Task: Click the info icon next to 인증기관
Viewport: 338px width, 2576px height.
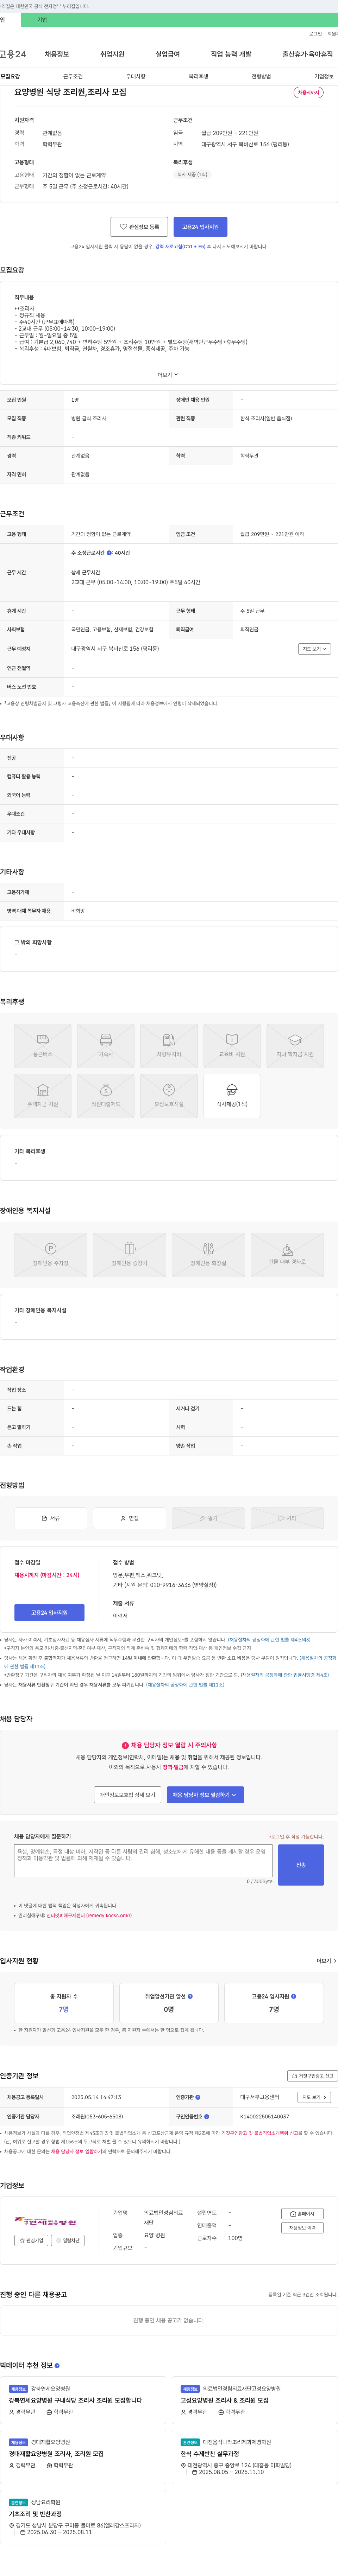Action: coord(198,2097)
